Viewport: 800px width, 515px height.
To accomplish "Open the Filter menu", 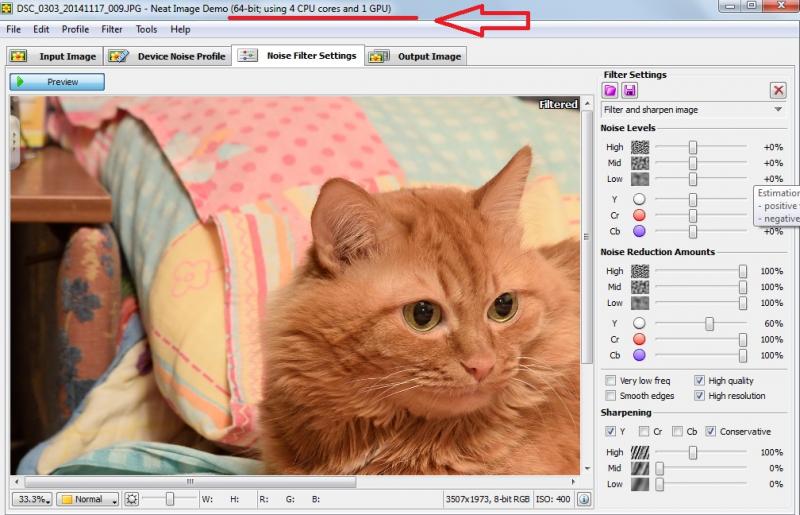I will [x=112, y=30].
